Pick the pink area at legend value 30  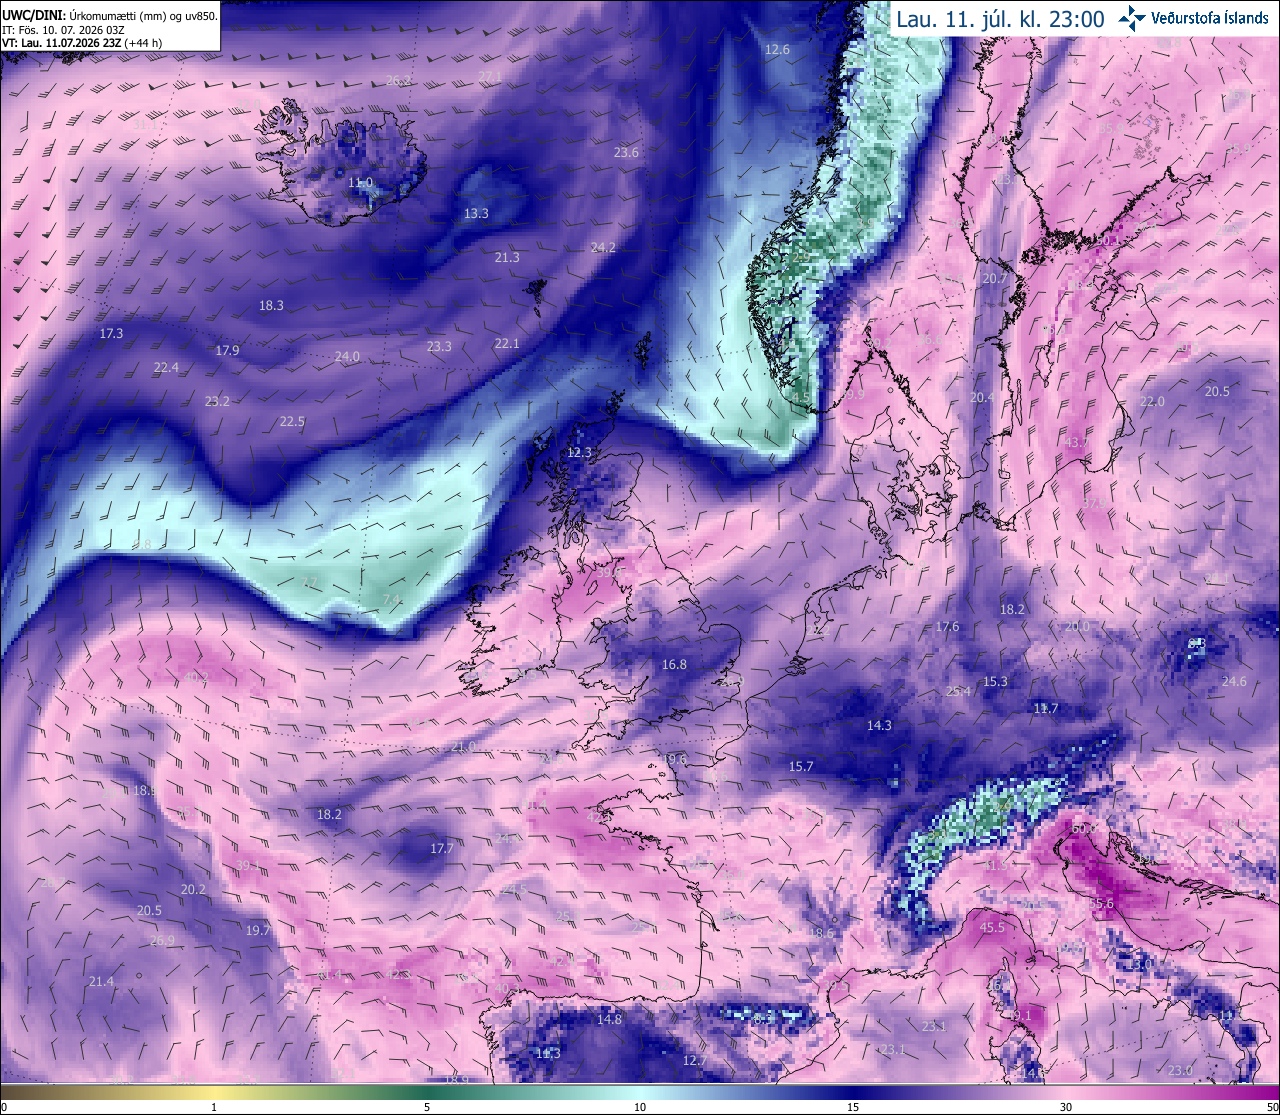[1066, 1092]
